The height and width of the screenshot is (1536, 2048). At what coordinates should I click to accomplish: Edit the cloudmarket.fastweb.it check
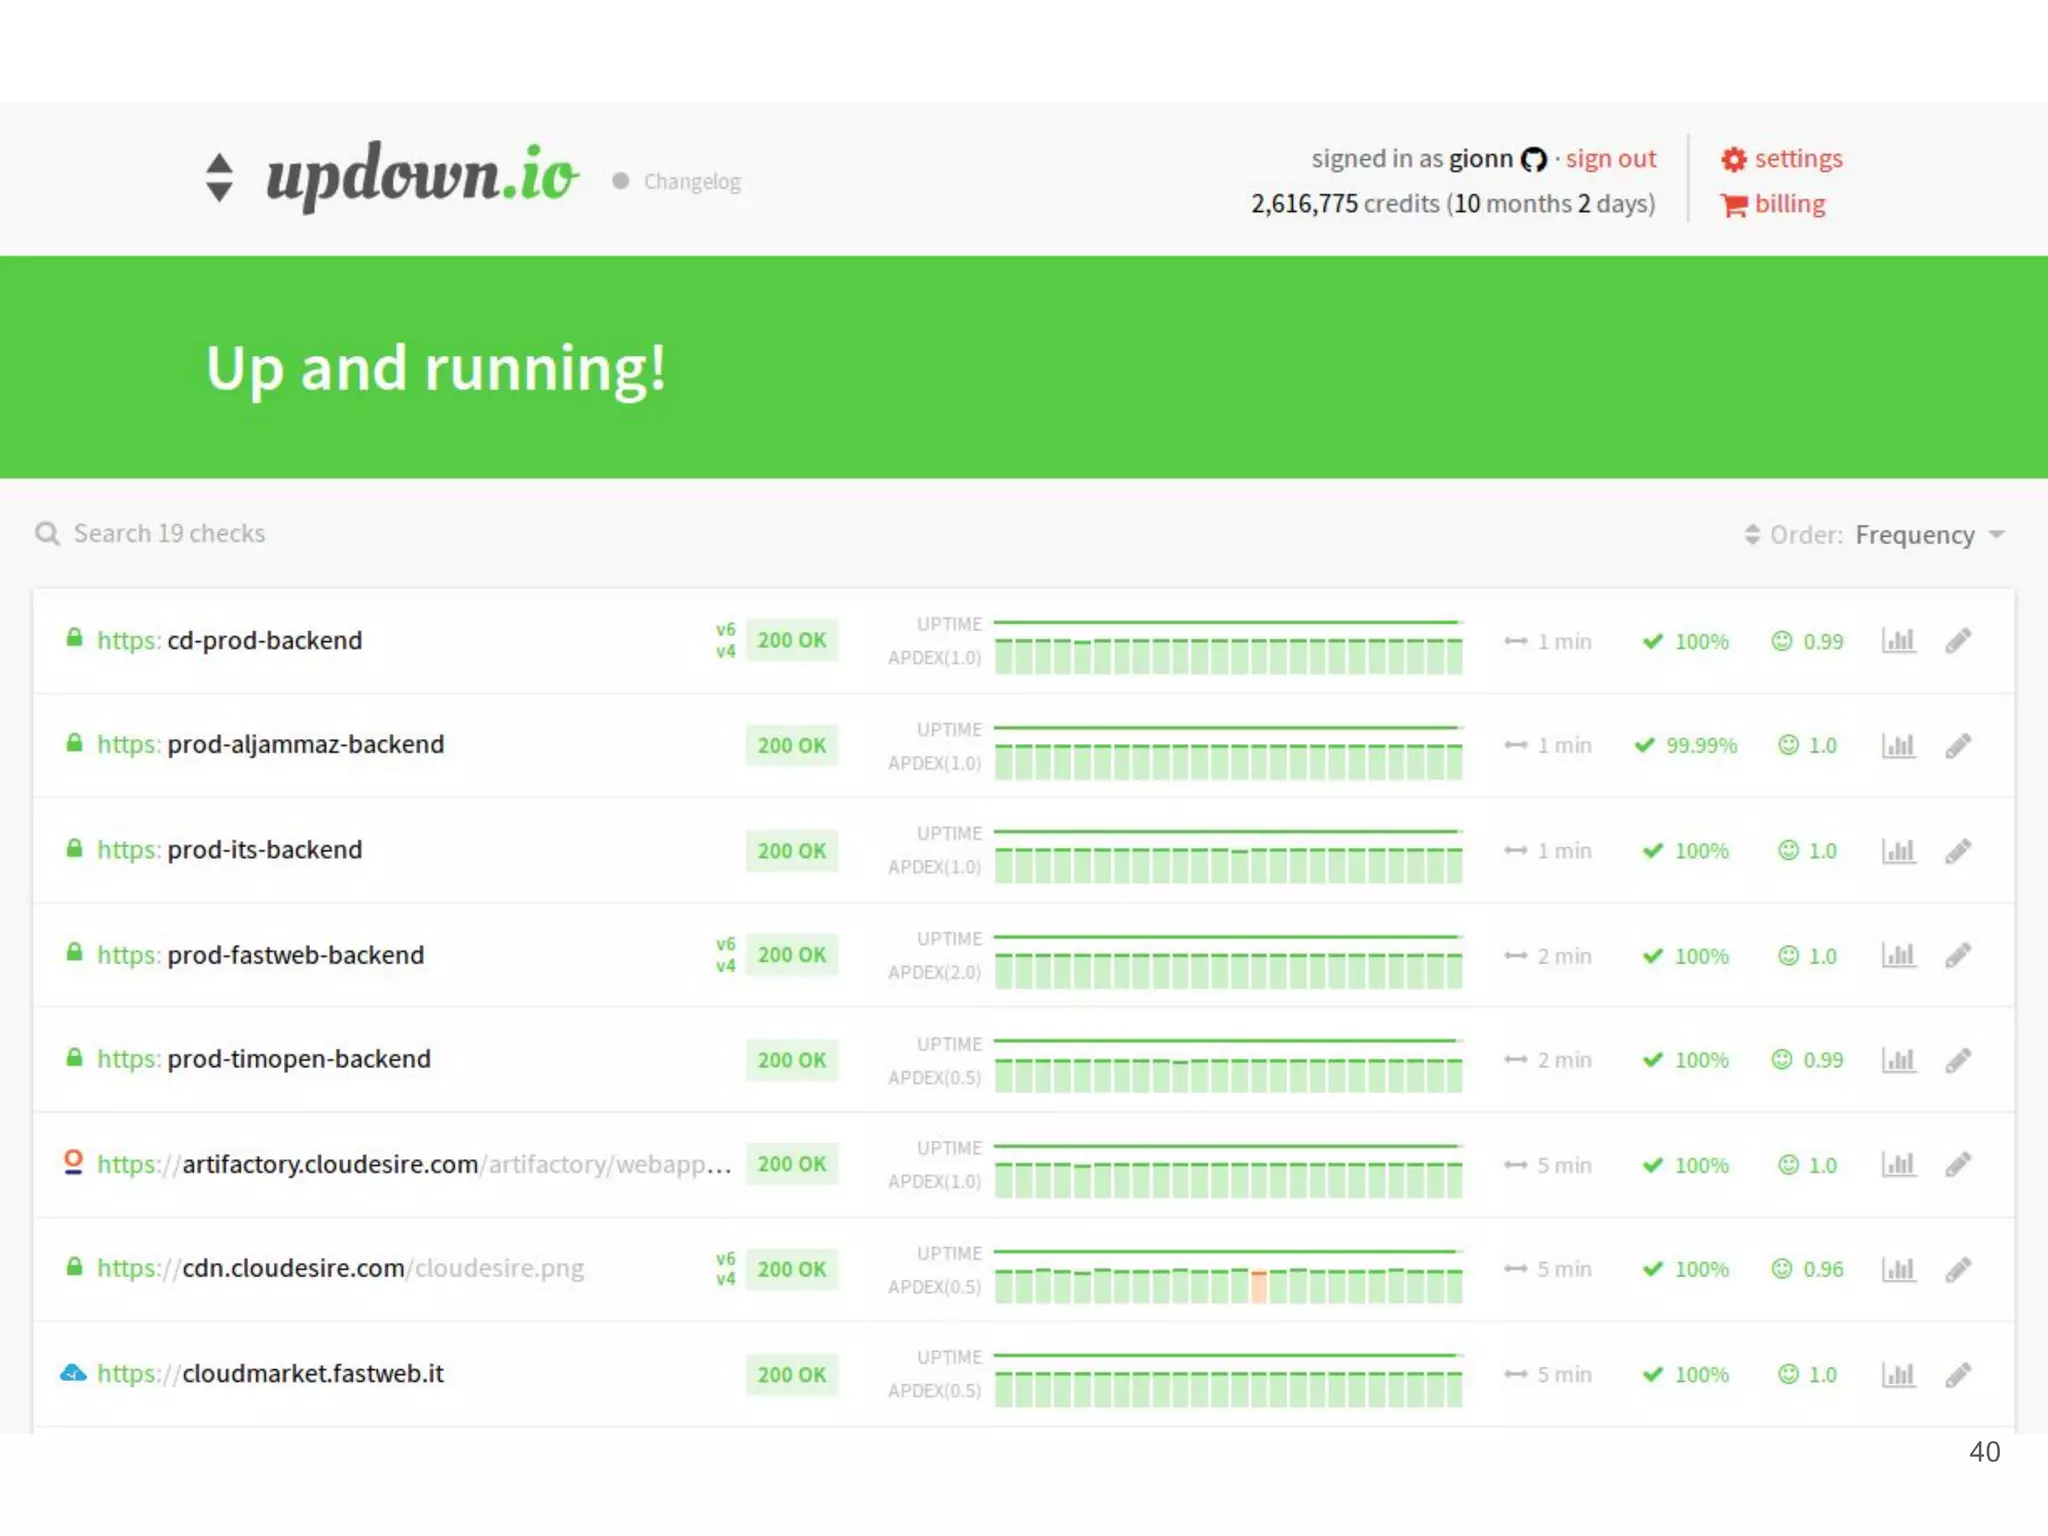pos(1958,1374)
